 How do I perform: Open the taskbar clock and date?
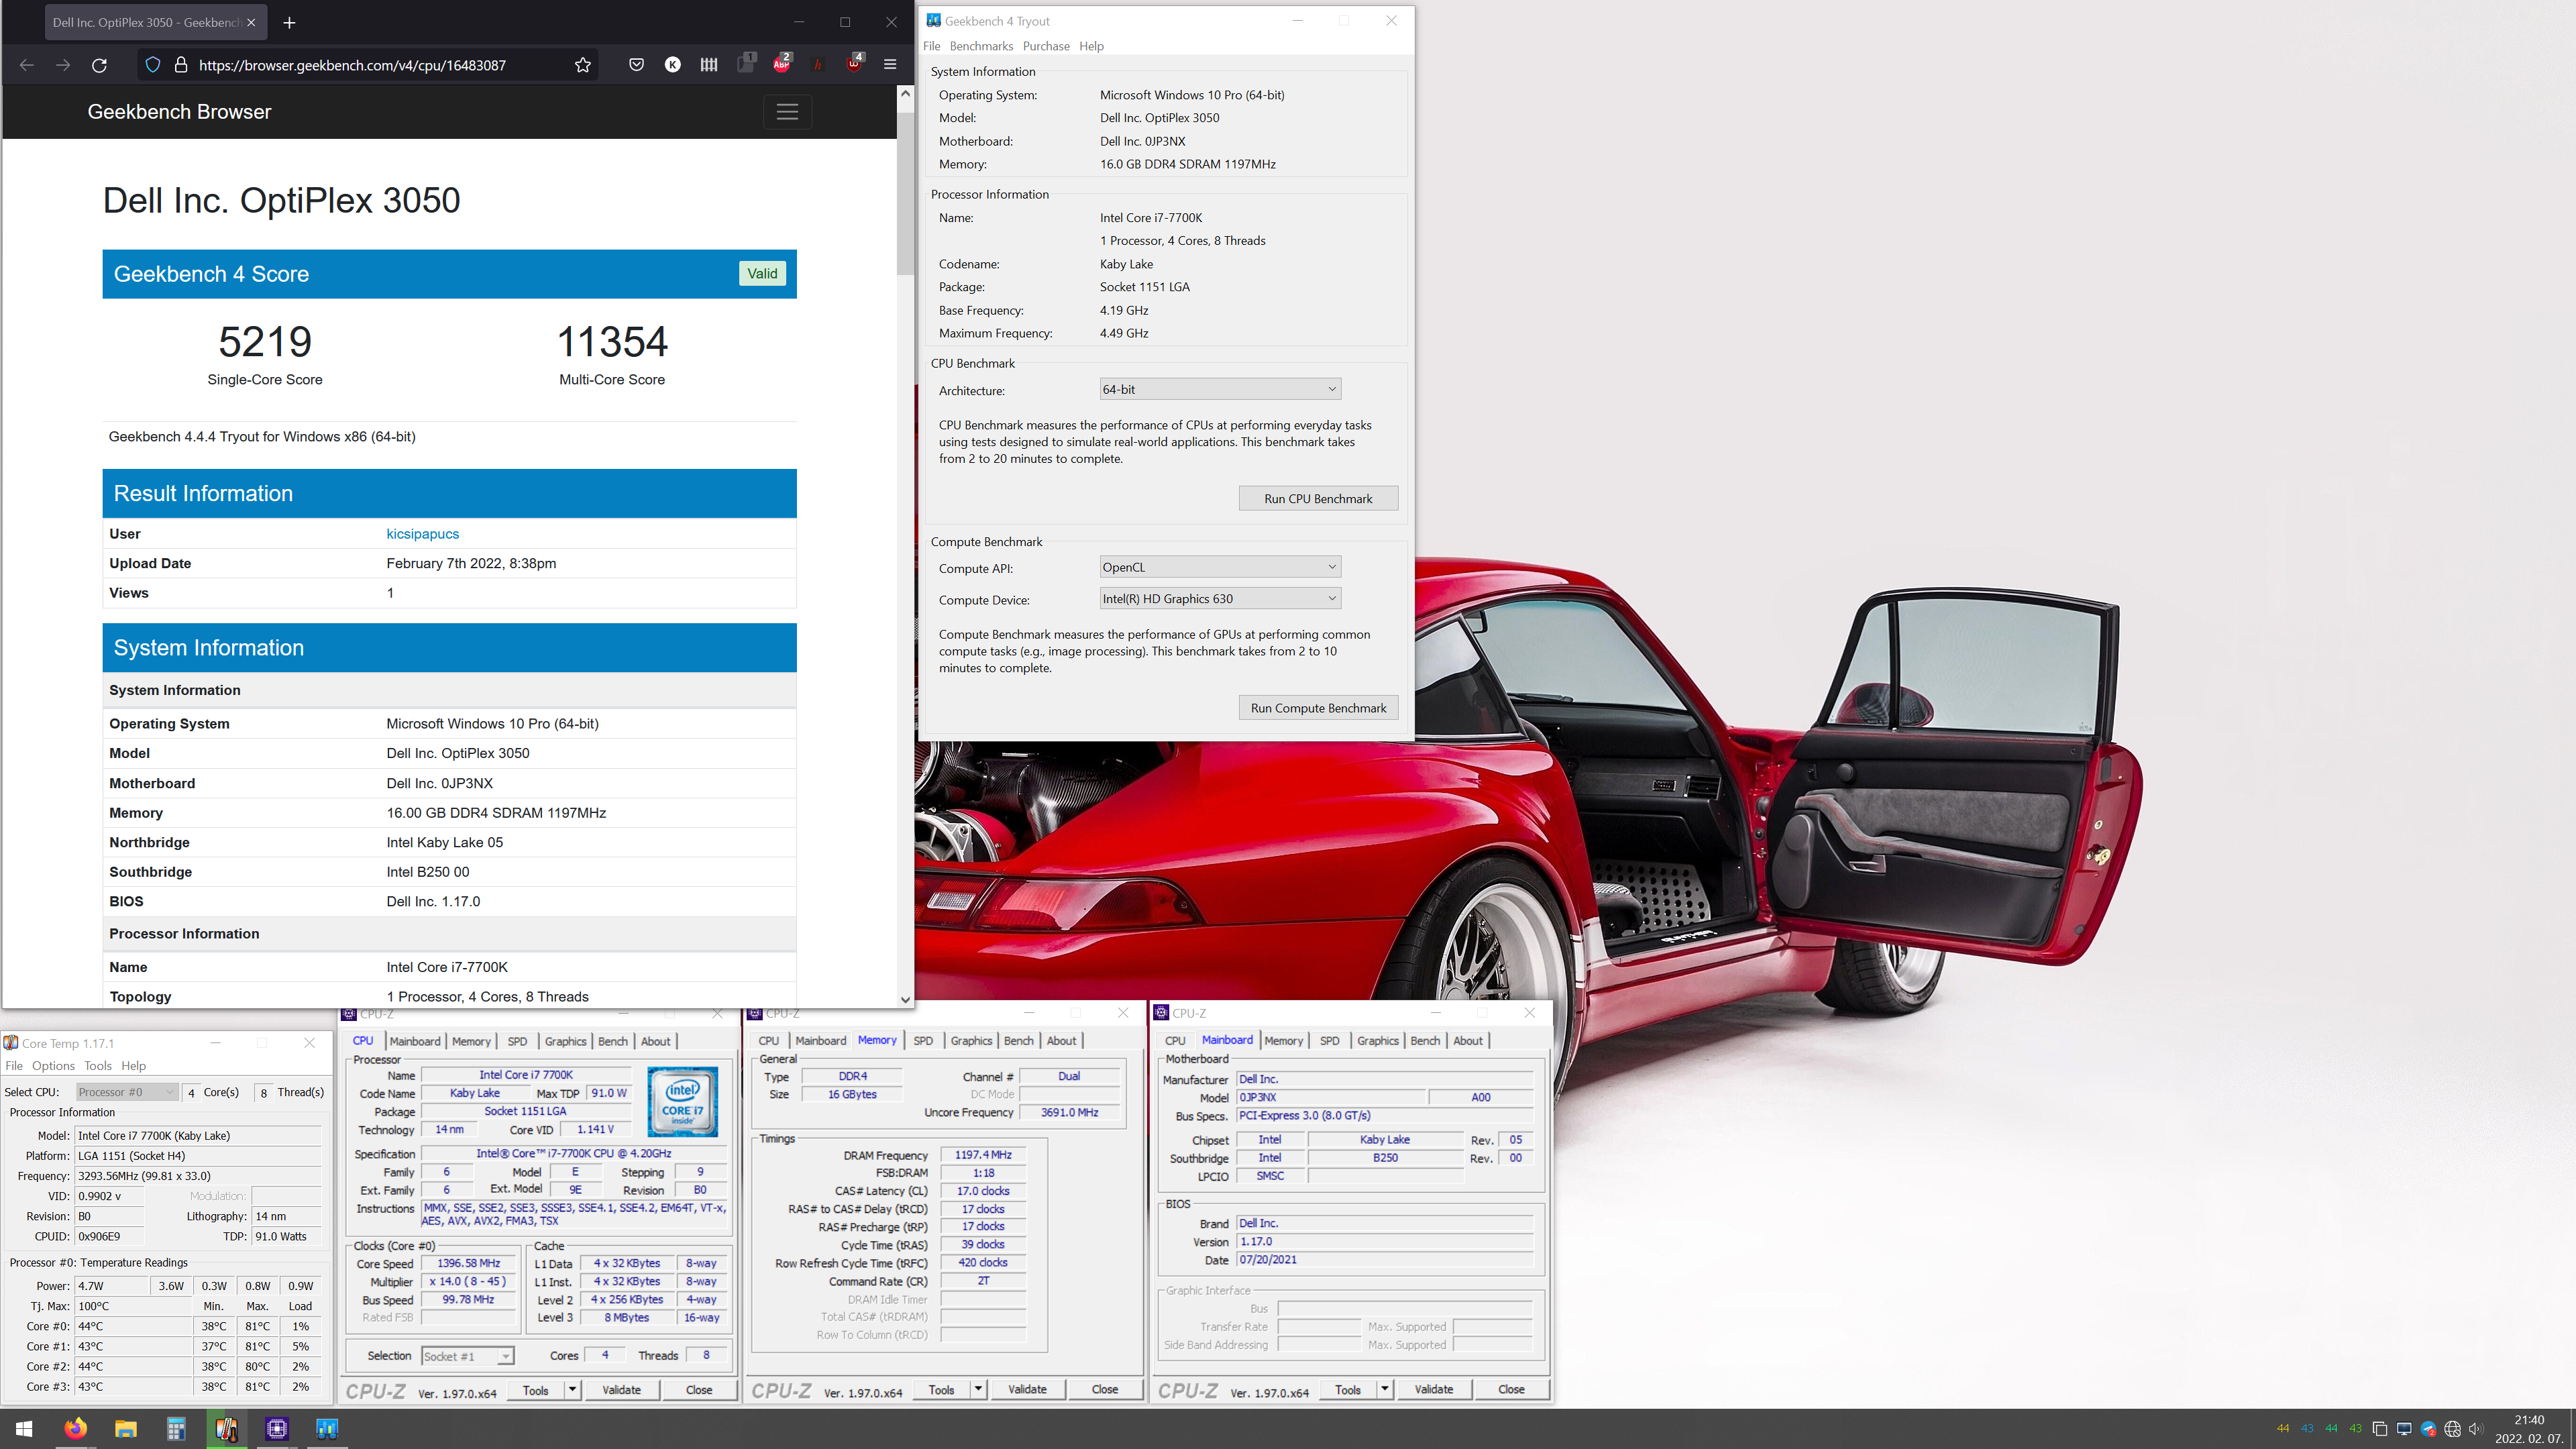point(2529,1429)
